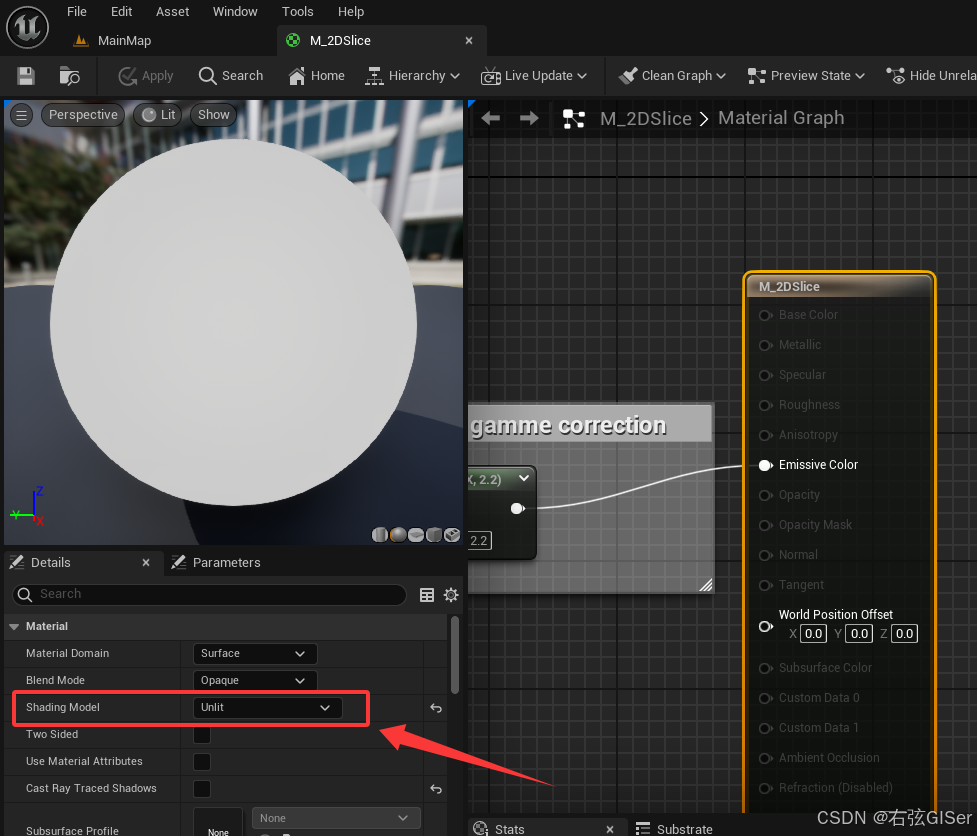Click the Emissive Color input pin
The width and height of the screenshot is (977, 836).
[766, 465]
